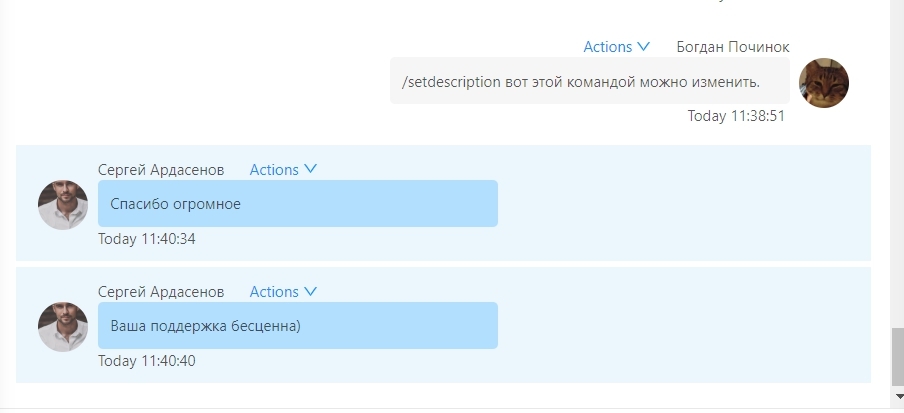Click Сергей's avatar beside "Ваша поддержка бесценна)"
This screenshot has height=413, width=904.
(x=63, y=327)
